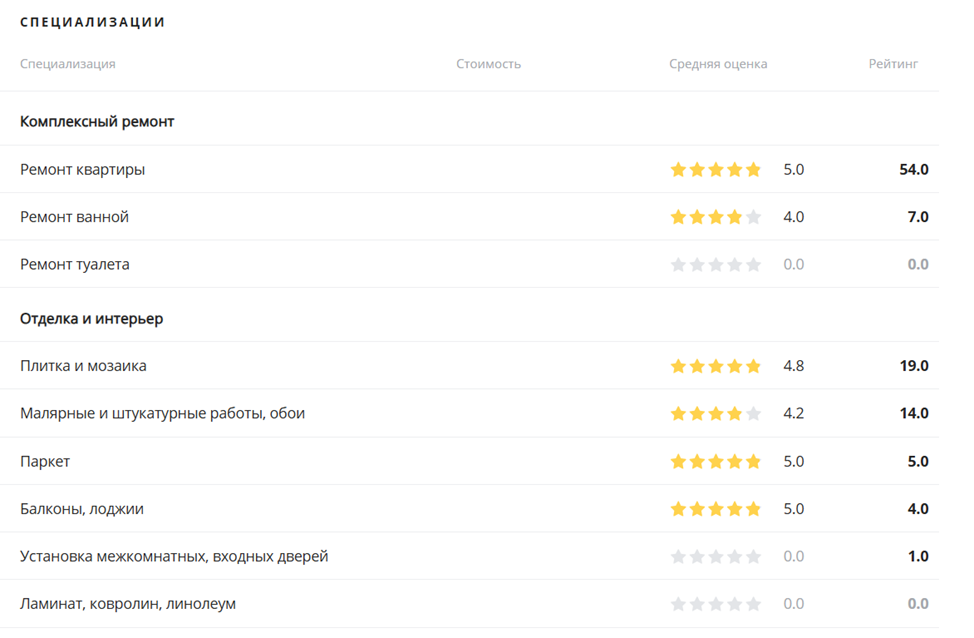Click the 54.0 rating value
The image size is (974, 638).
click(913, 170)
